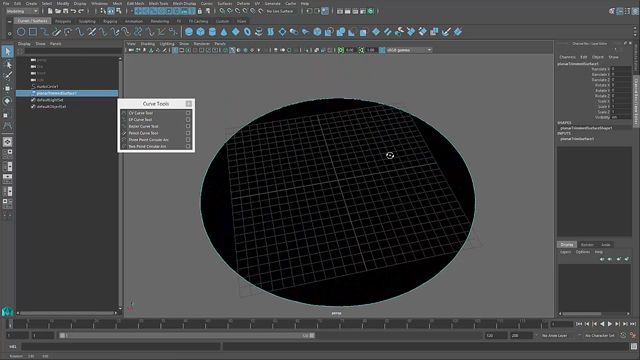Click the Save Scene icon

65,11
